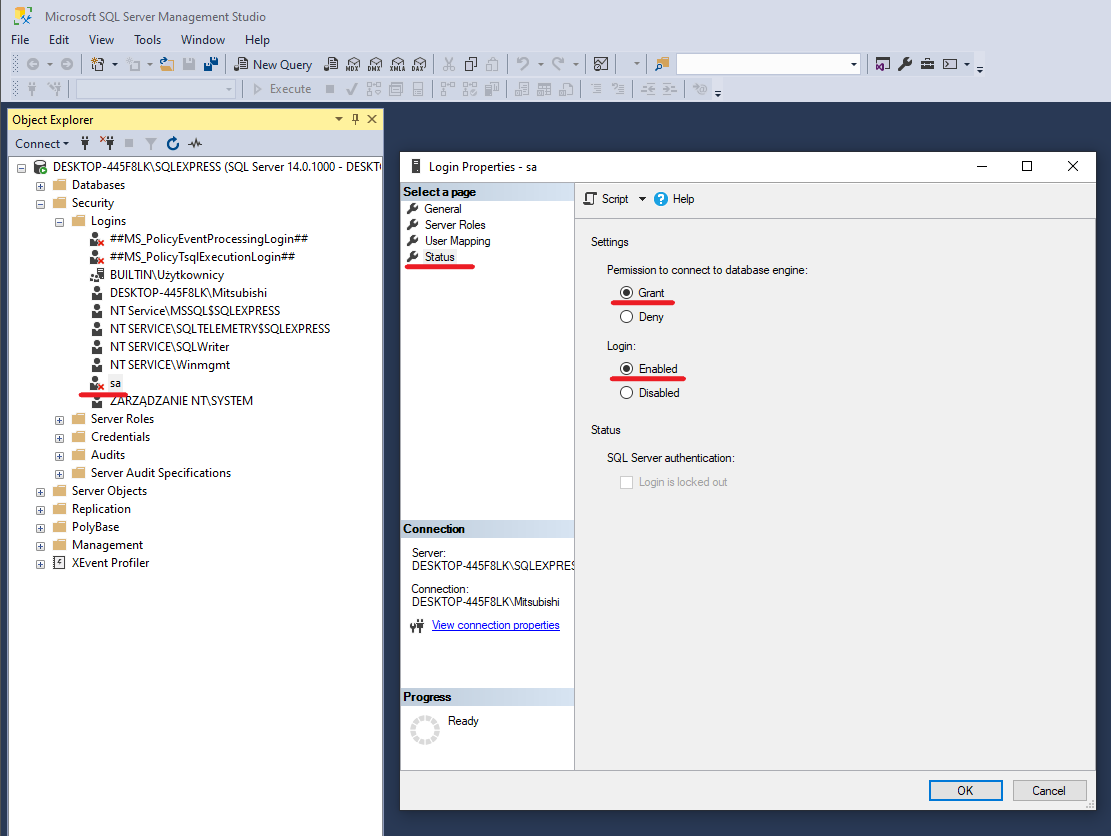Click the Script button in Login Properties
This screenshot has width=1111, height=836.
[607, 199]
